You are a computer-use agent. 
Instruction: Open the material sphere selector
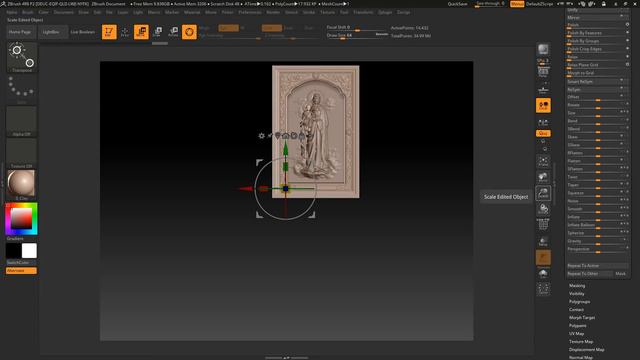(x=21, y=185)
